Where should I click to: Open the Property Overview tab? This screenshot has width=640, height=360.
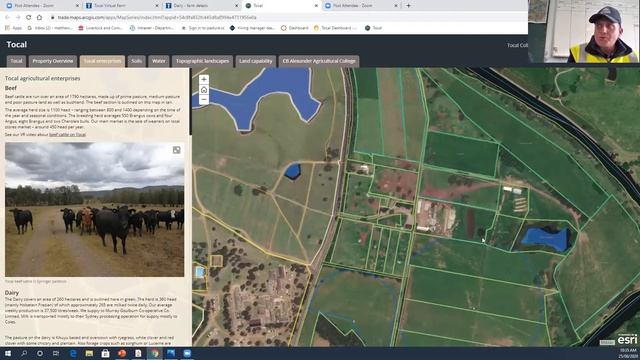[x=53, y=61]
